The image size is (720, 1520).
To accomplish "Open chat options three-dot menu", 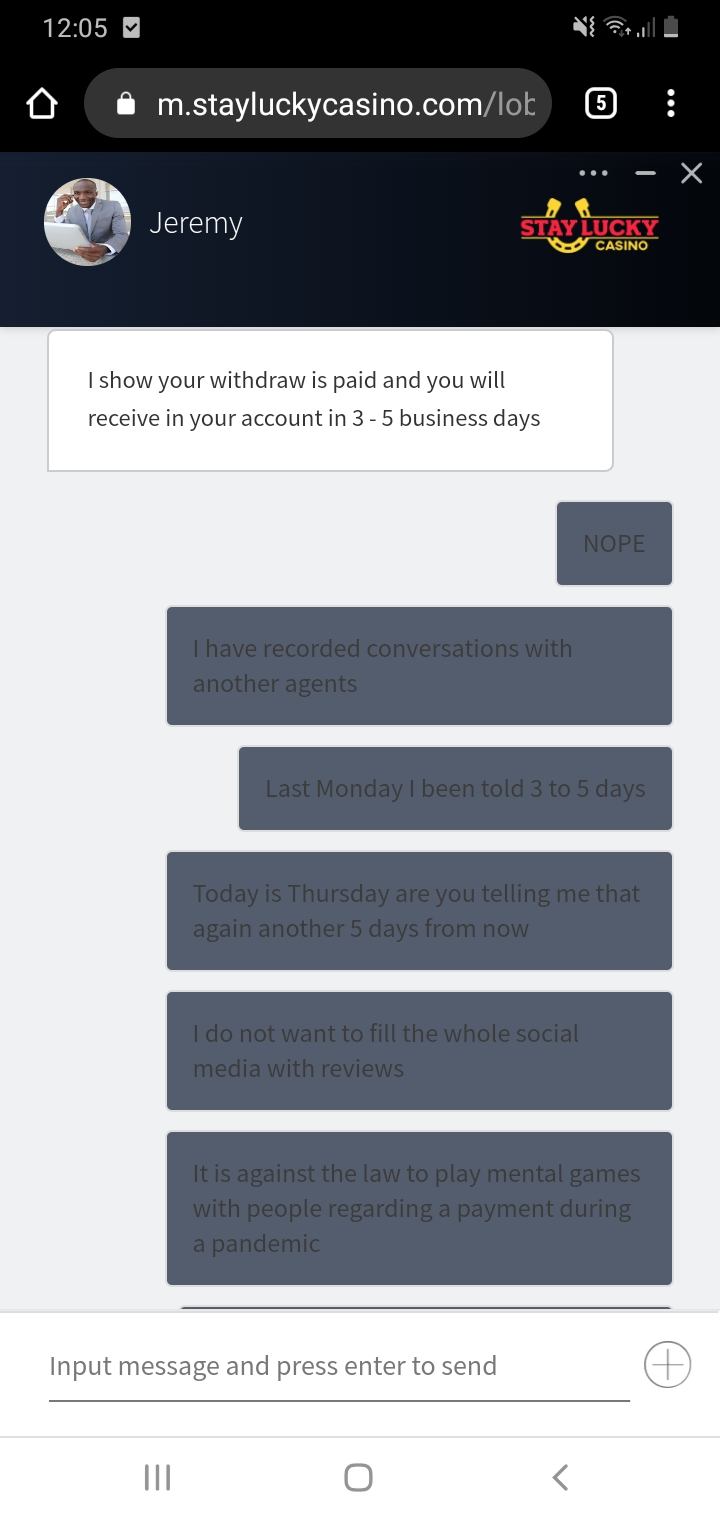I will 593,173.
